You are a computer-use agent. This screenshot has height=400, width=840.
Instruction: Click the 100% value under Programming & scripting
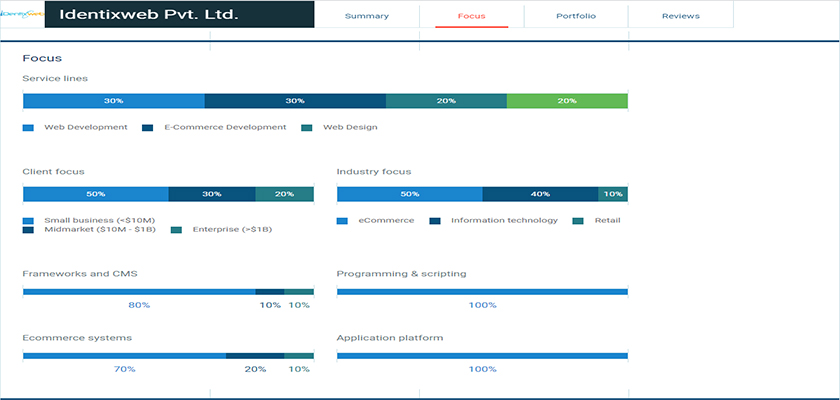tap(483, 305)
